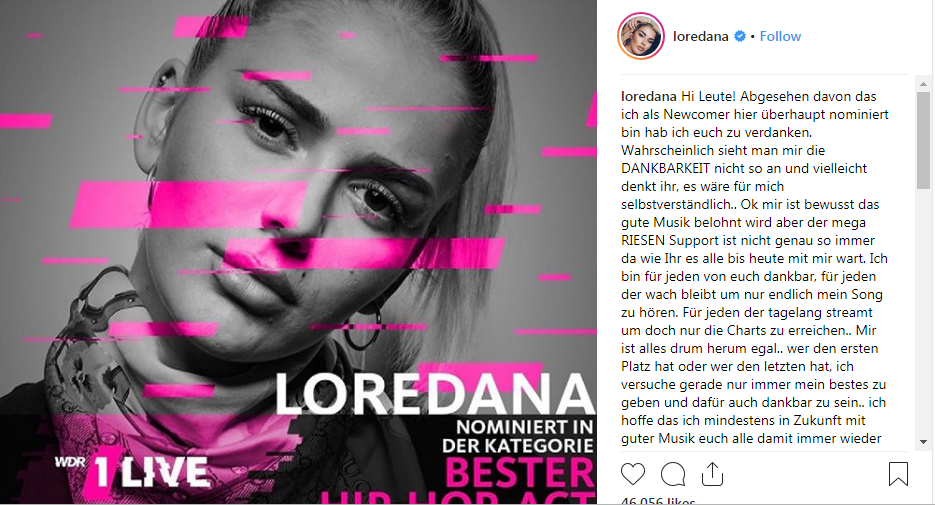Open the loredana username in the post header
Screen dimensions: 935x506
click(701, 36)
